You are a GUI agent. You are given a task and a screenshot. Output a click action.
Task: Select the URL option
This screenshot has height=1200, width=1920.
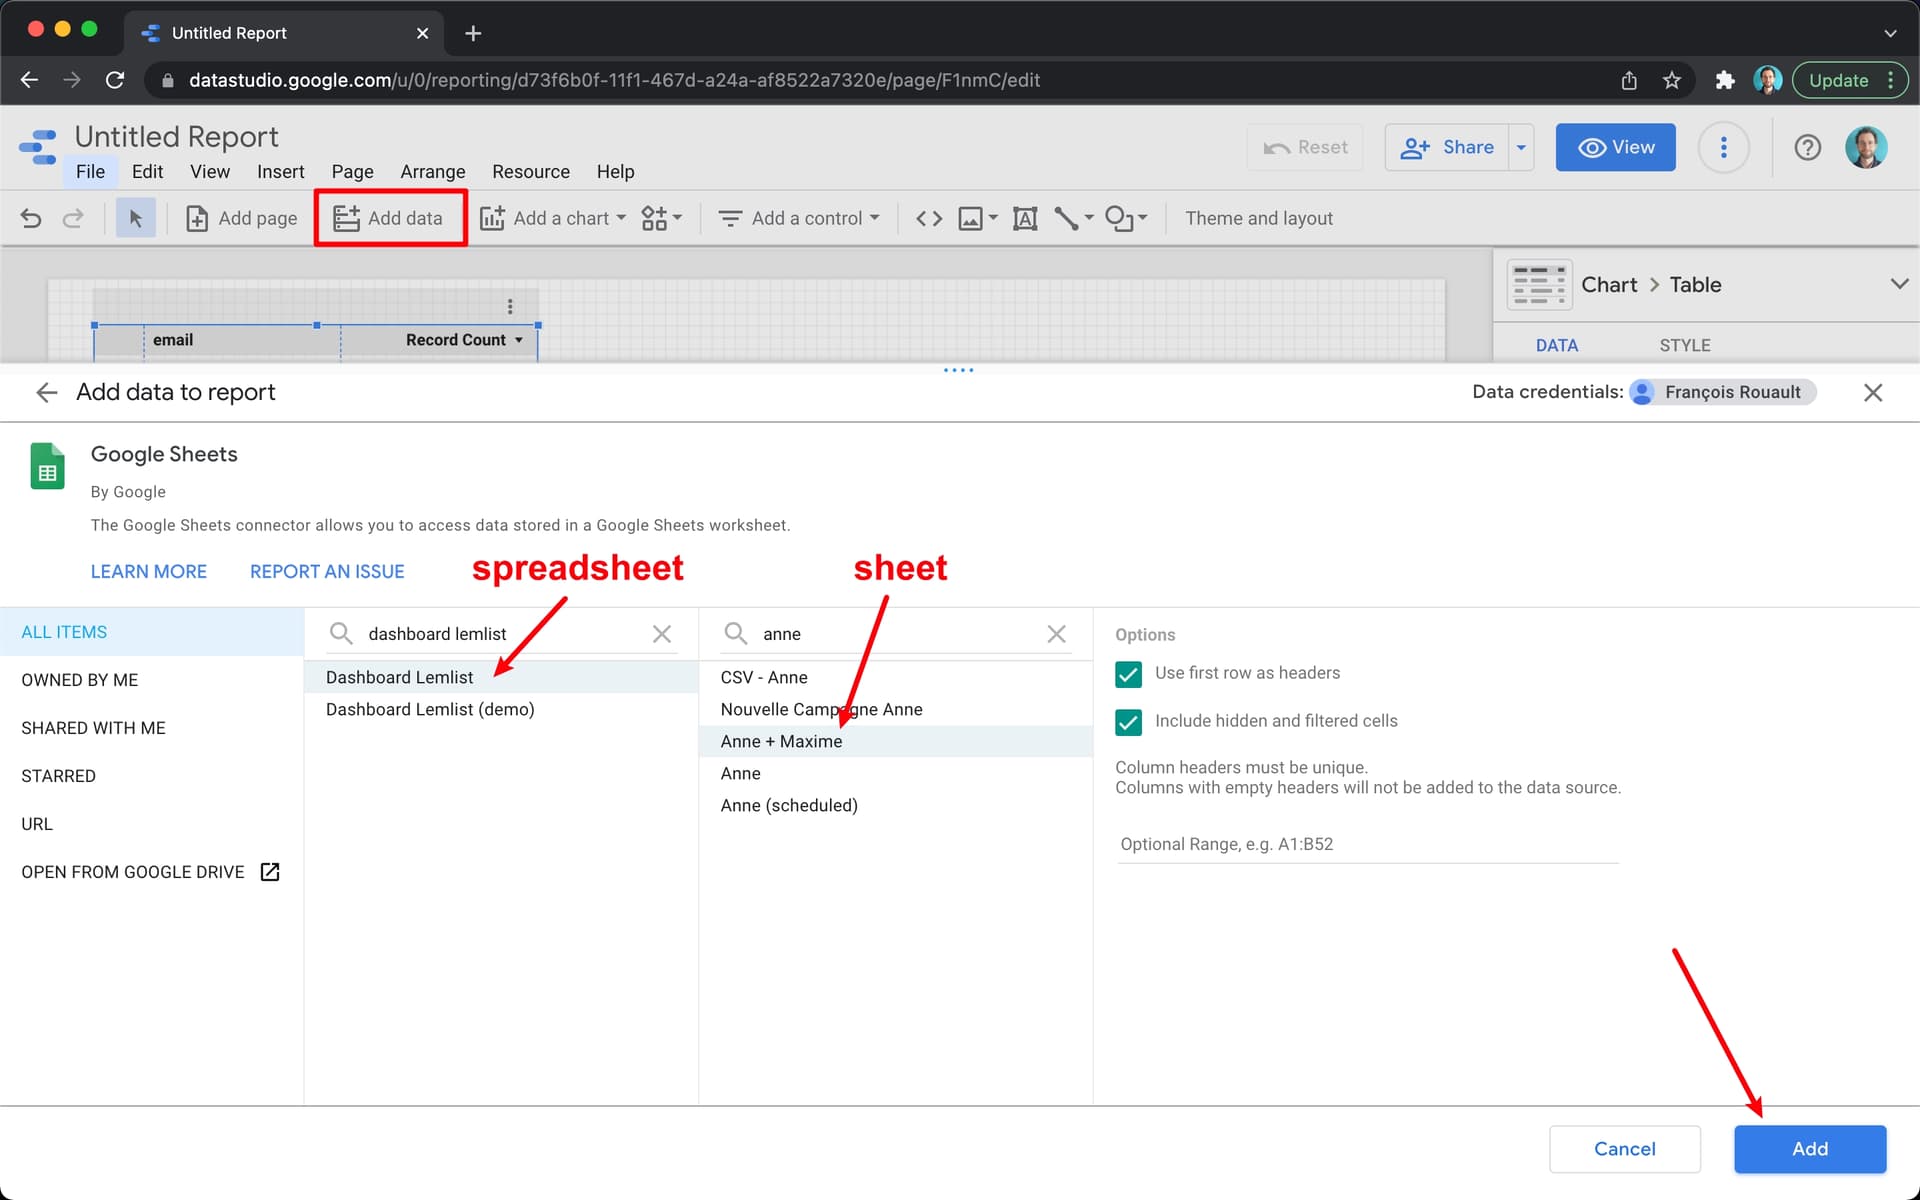click(x=152, y=824)
